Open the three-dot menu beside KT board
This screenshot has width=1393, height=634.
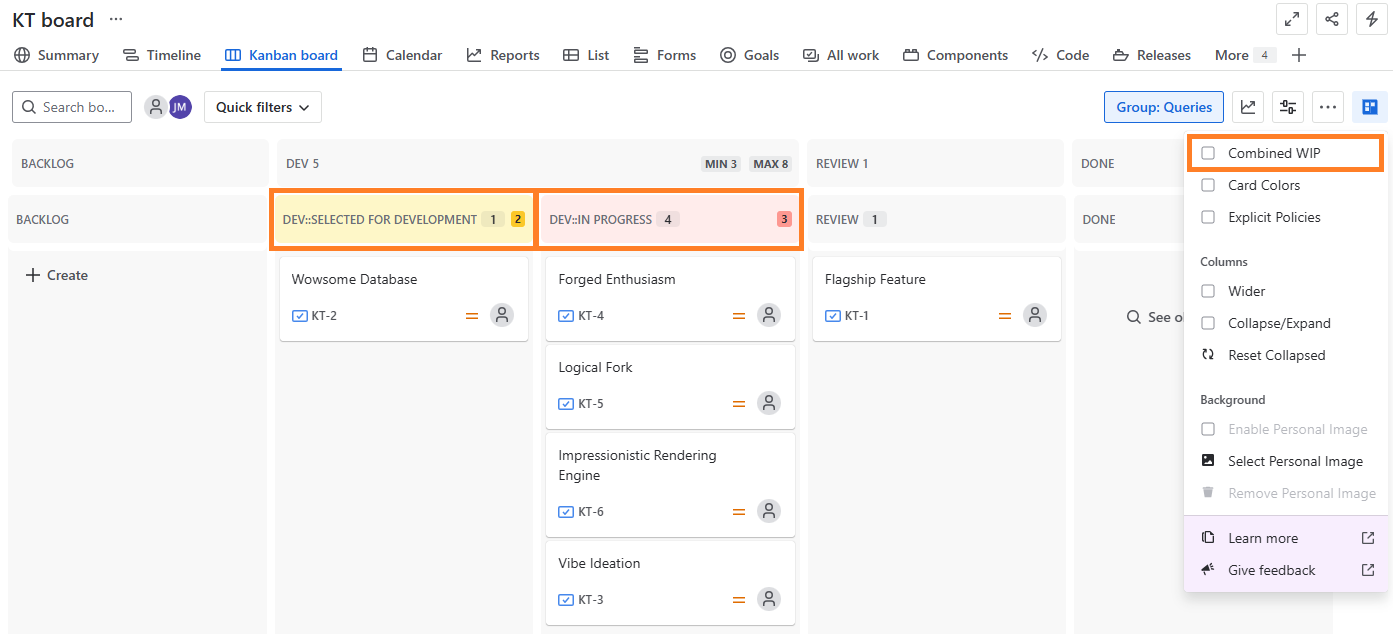click(x=116, y=20)
